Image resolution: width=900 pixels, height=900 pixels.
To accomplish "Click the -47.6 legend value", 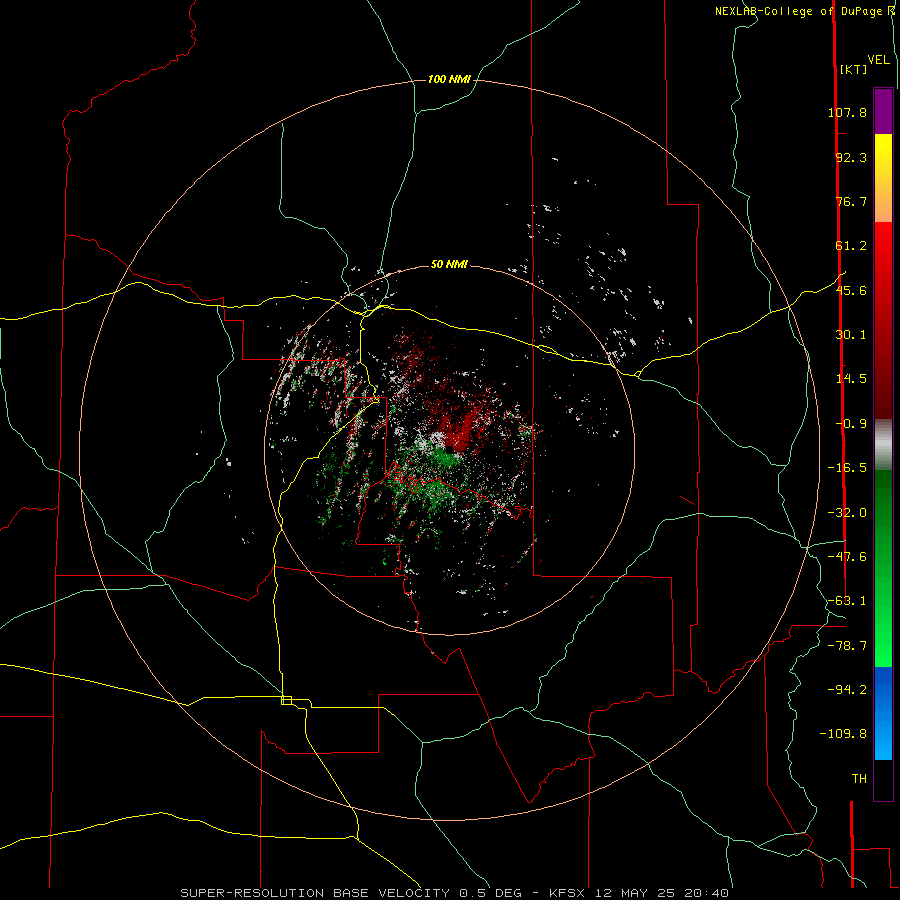I will click(847, 557).
